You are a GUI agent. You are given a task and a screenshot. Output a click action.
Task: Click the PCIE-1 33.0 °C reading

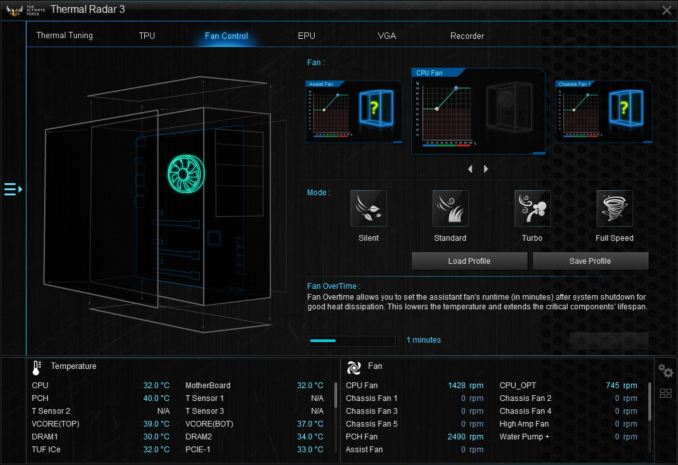click(310, 449)
